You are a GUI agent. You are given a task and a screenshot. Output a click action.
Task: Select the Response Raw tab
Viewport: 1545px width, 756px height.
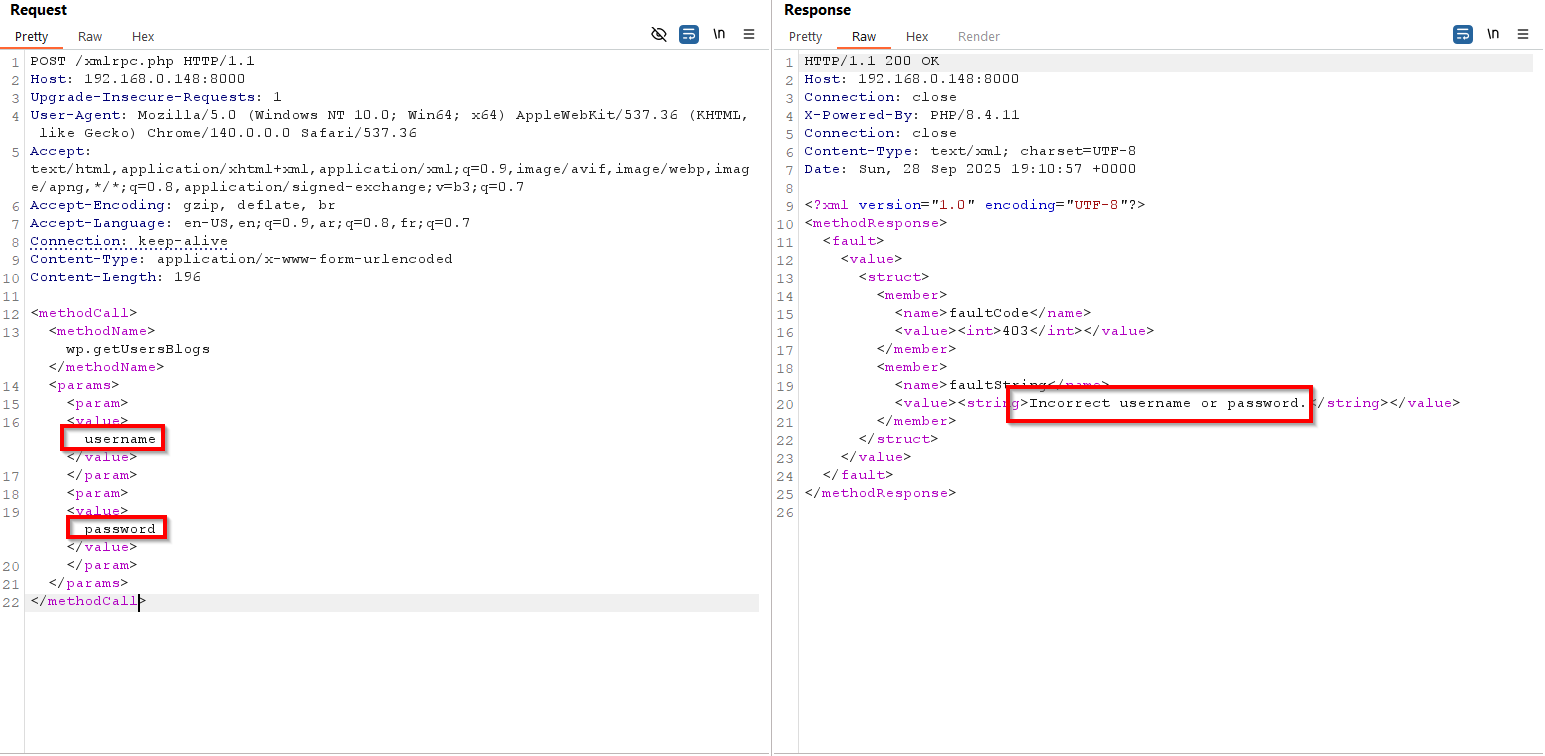[864, 37]
